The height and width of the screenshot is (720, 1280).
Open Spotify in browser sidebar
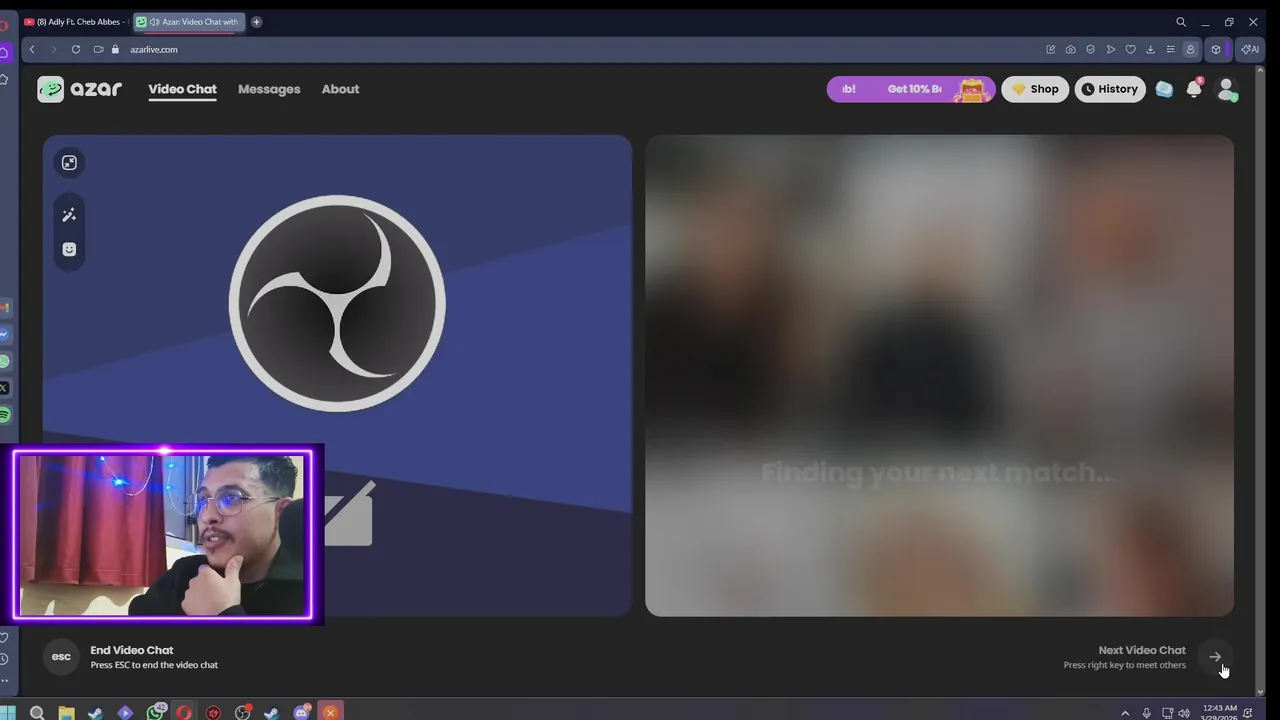[5, 415]
